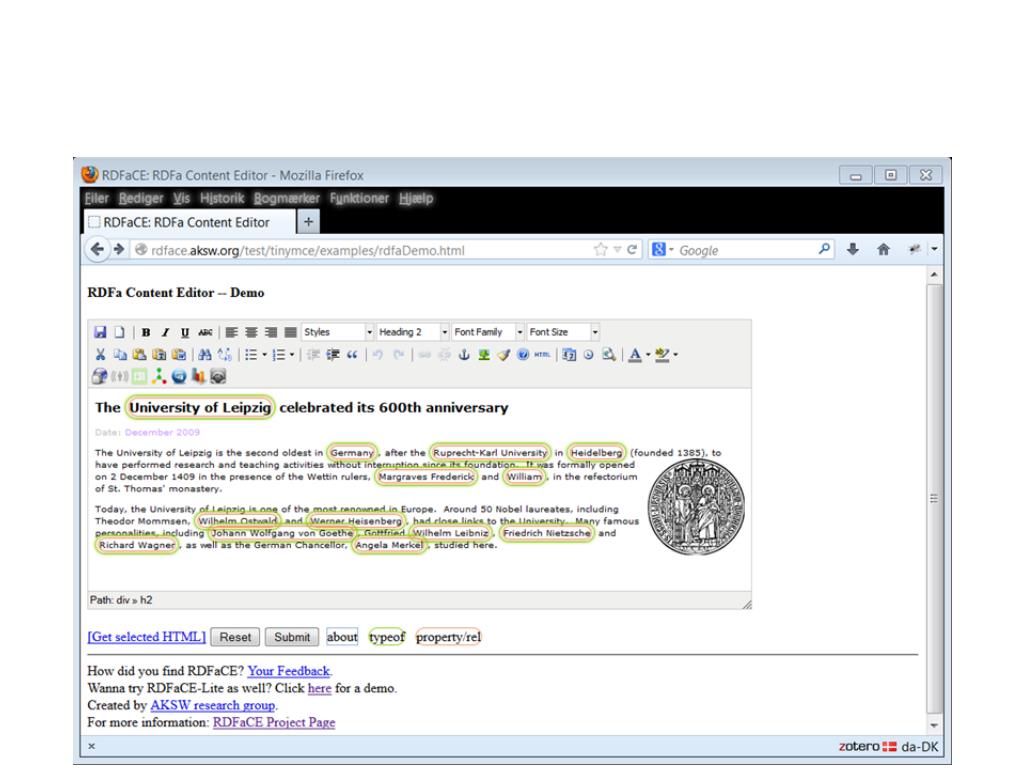Viewport: 1024px width, 768px height.
Task: Open the Funktioner menu
Action: coord(359,199)
